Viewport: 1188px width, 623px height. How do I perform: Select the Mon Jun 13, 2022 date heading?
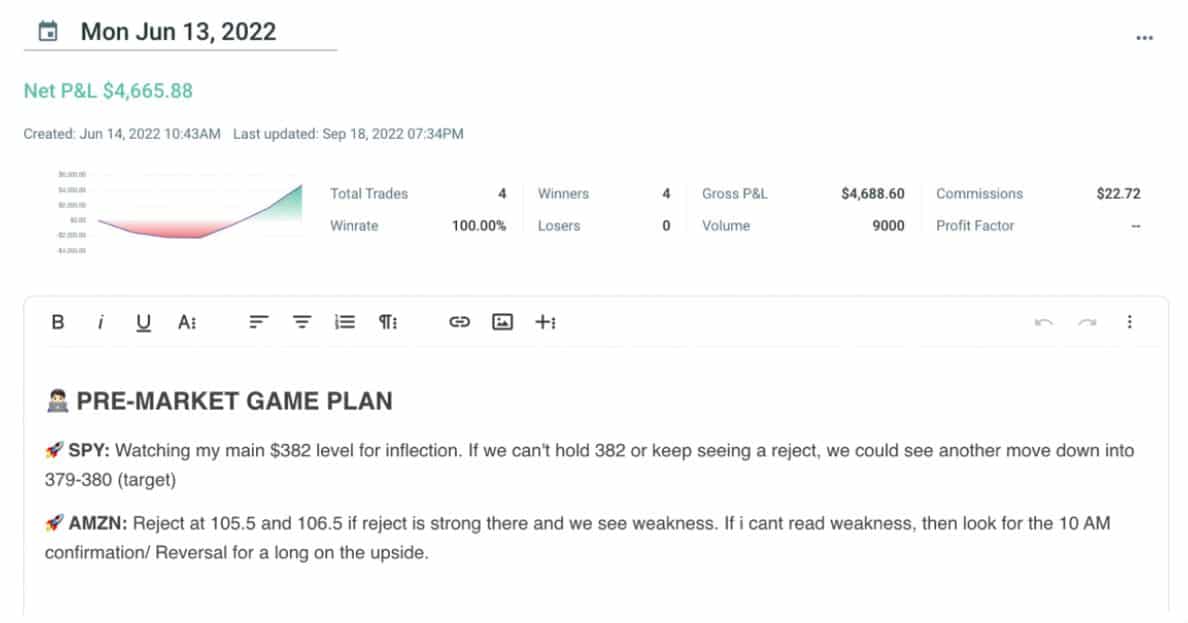176,31
